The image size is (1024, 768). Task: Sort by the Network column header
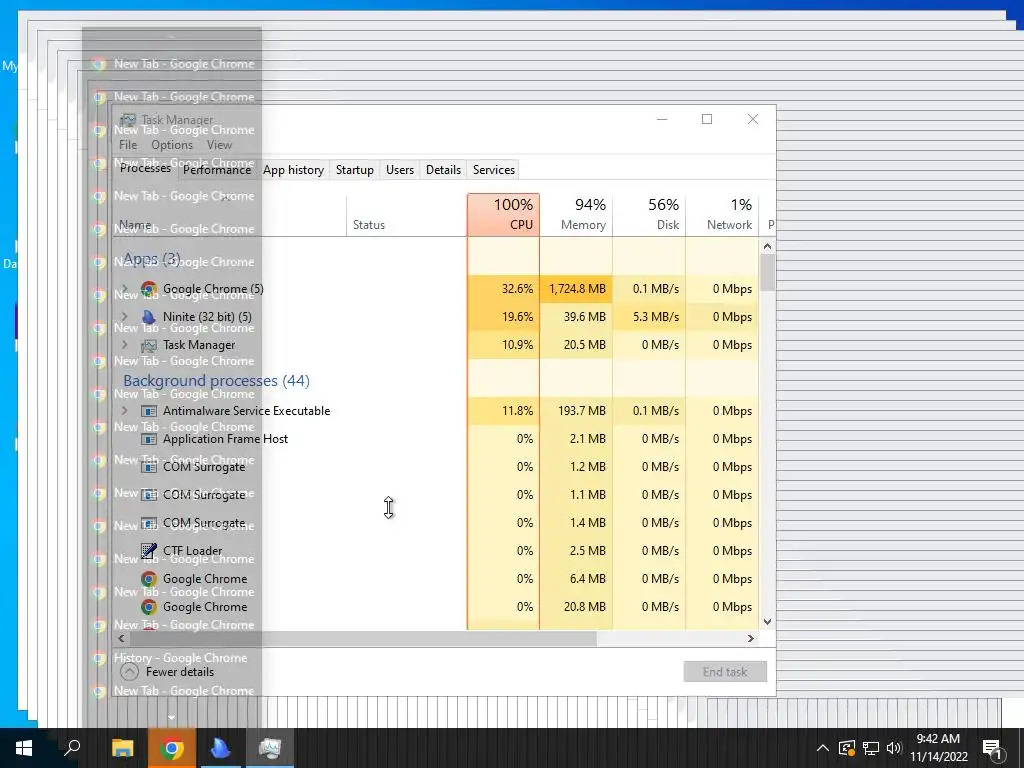[722, 215]
